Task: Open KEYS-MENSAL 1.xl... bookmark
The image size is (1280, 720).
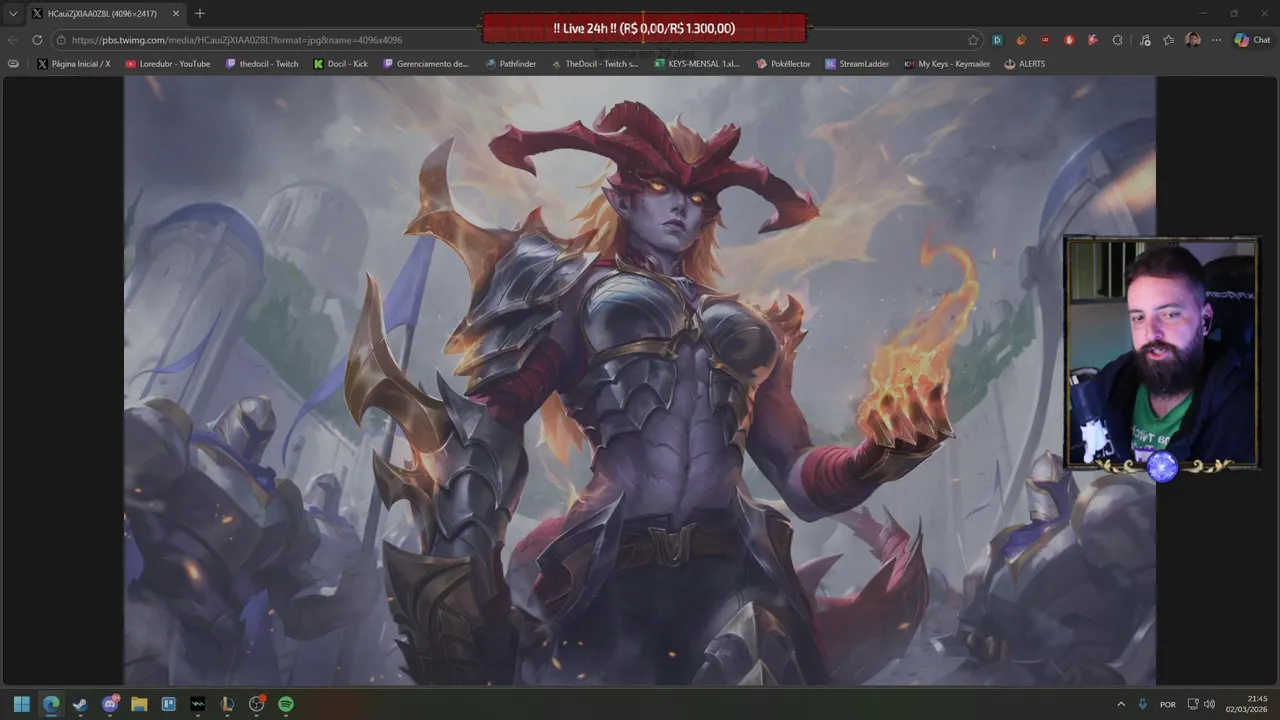Action: [698, 64]
